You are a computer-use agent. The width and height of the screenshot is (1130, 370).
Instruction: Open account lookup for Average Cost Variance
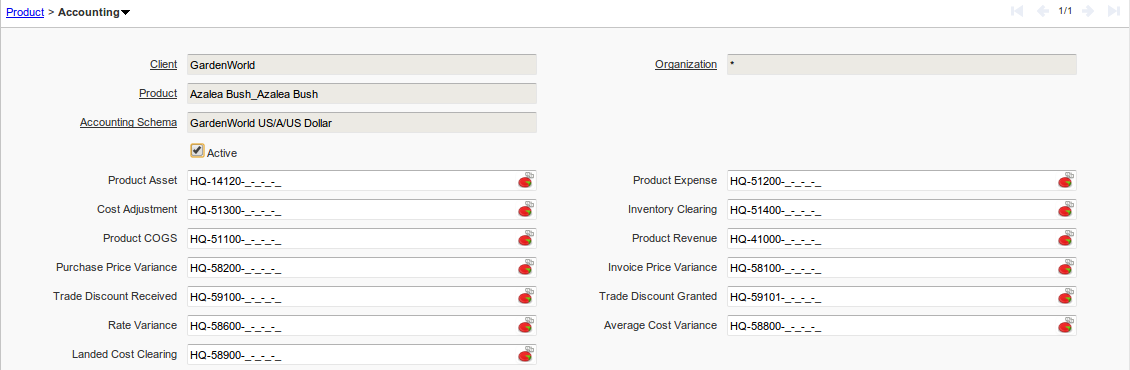[x=1067, y=325]
